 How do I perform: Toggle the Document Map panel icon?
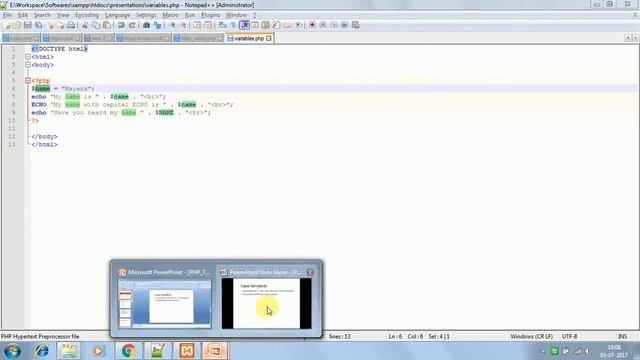265,25
